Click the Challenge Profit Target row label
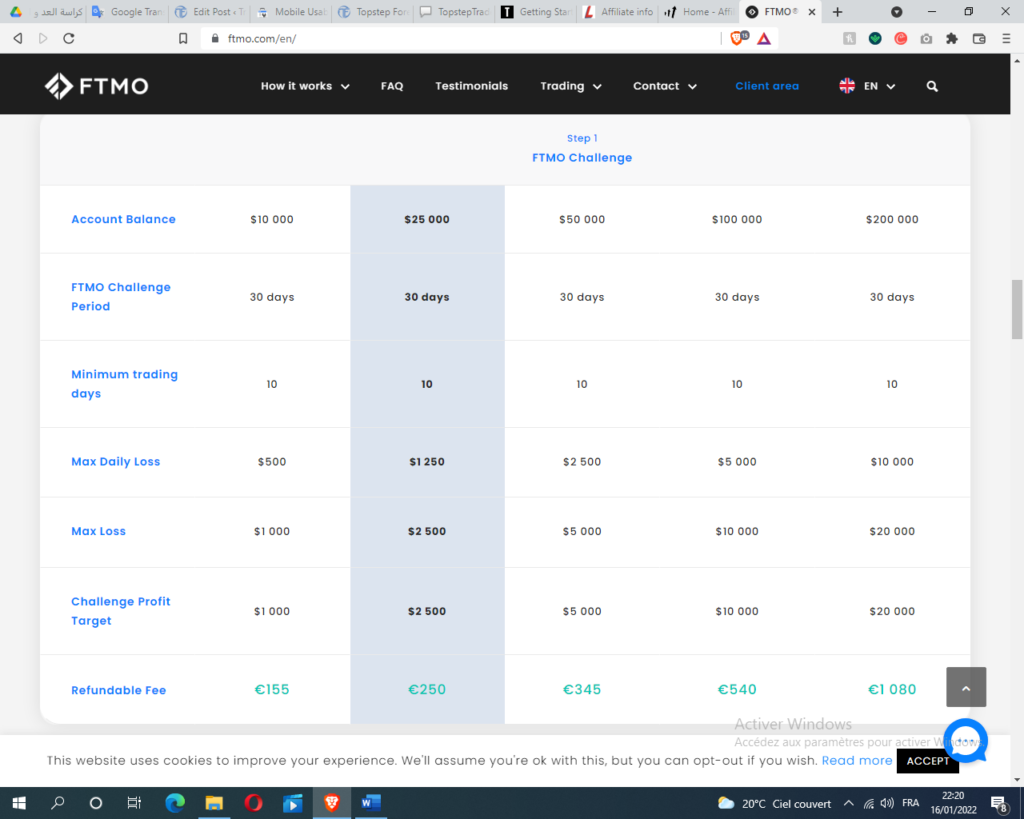This screenshot has height=819, width=1024. 121,611
